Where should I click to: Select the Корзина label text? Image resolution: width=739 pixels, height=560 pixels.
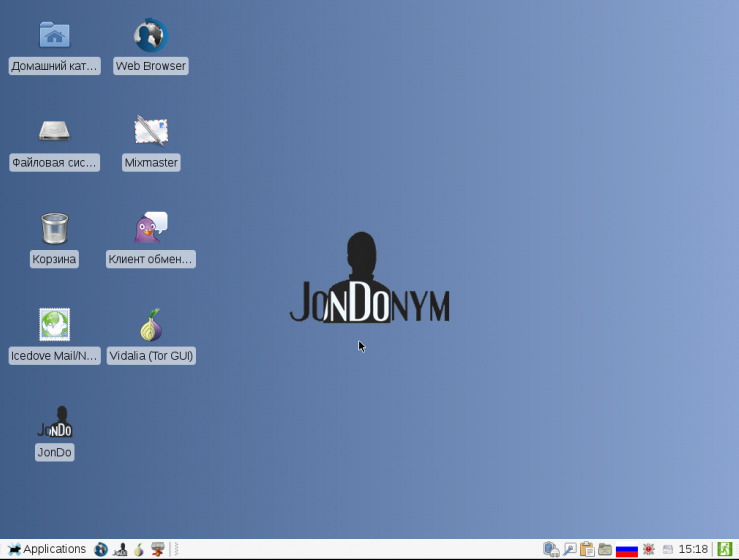pyautogui.click(x=54, y=259)
